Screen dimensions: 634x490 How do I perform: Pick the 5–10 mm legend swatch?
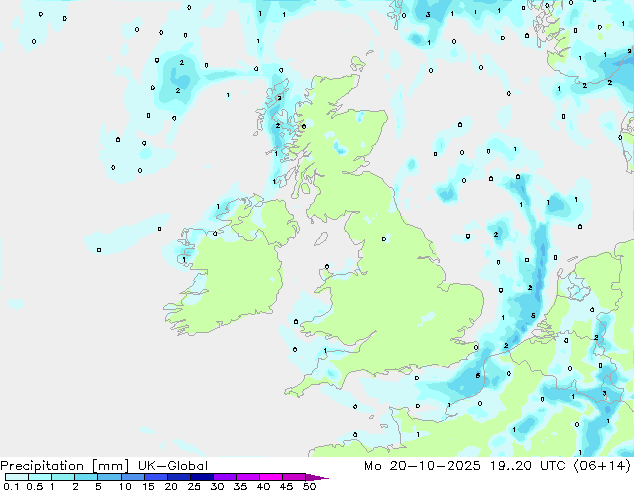point(109,477)
